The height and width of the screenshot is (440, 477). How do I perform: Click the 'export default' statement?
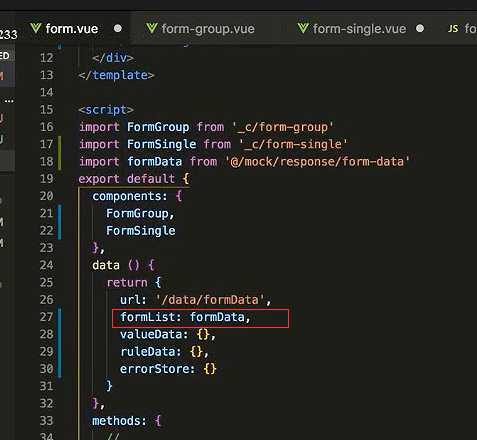point(127,179)
